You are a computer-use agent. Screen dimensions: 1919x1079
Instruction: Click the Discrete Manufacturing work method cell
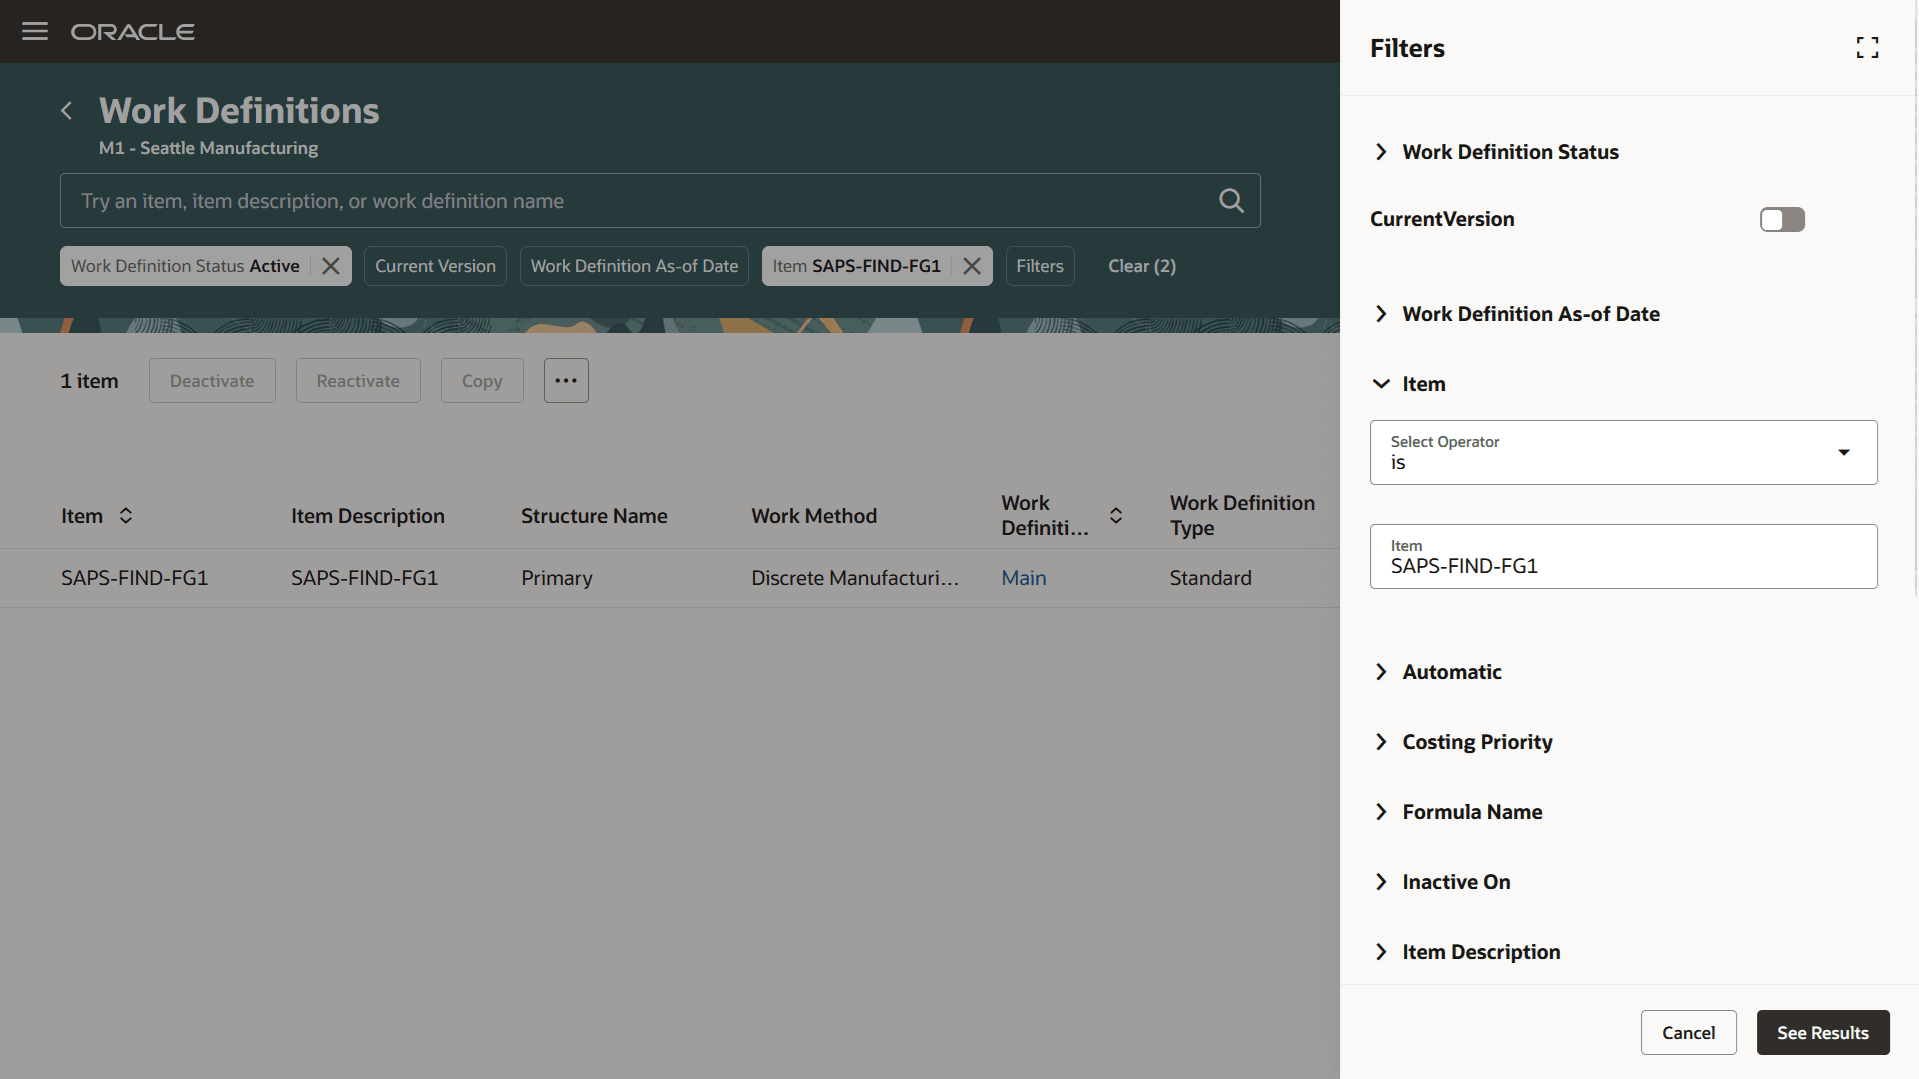click(855, 578)
